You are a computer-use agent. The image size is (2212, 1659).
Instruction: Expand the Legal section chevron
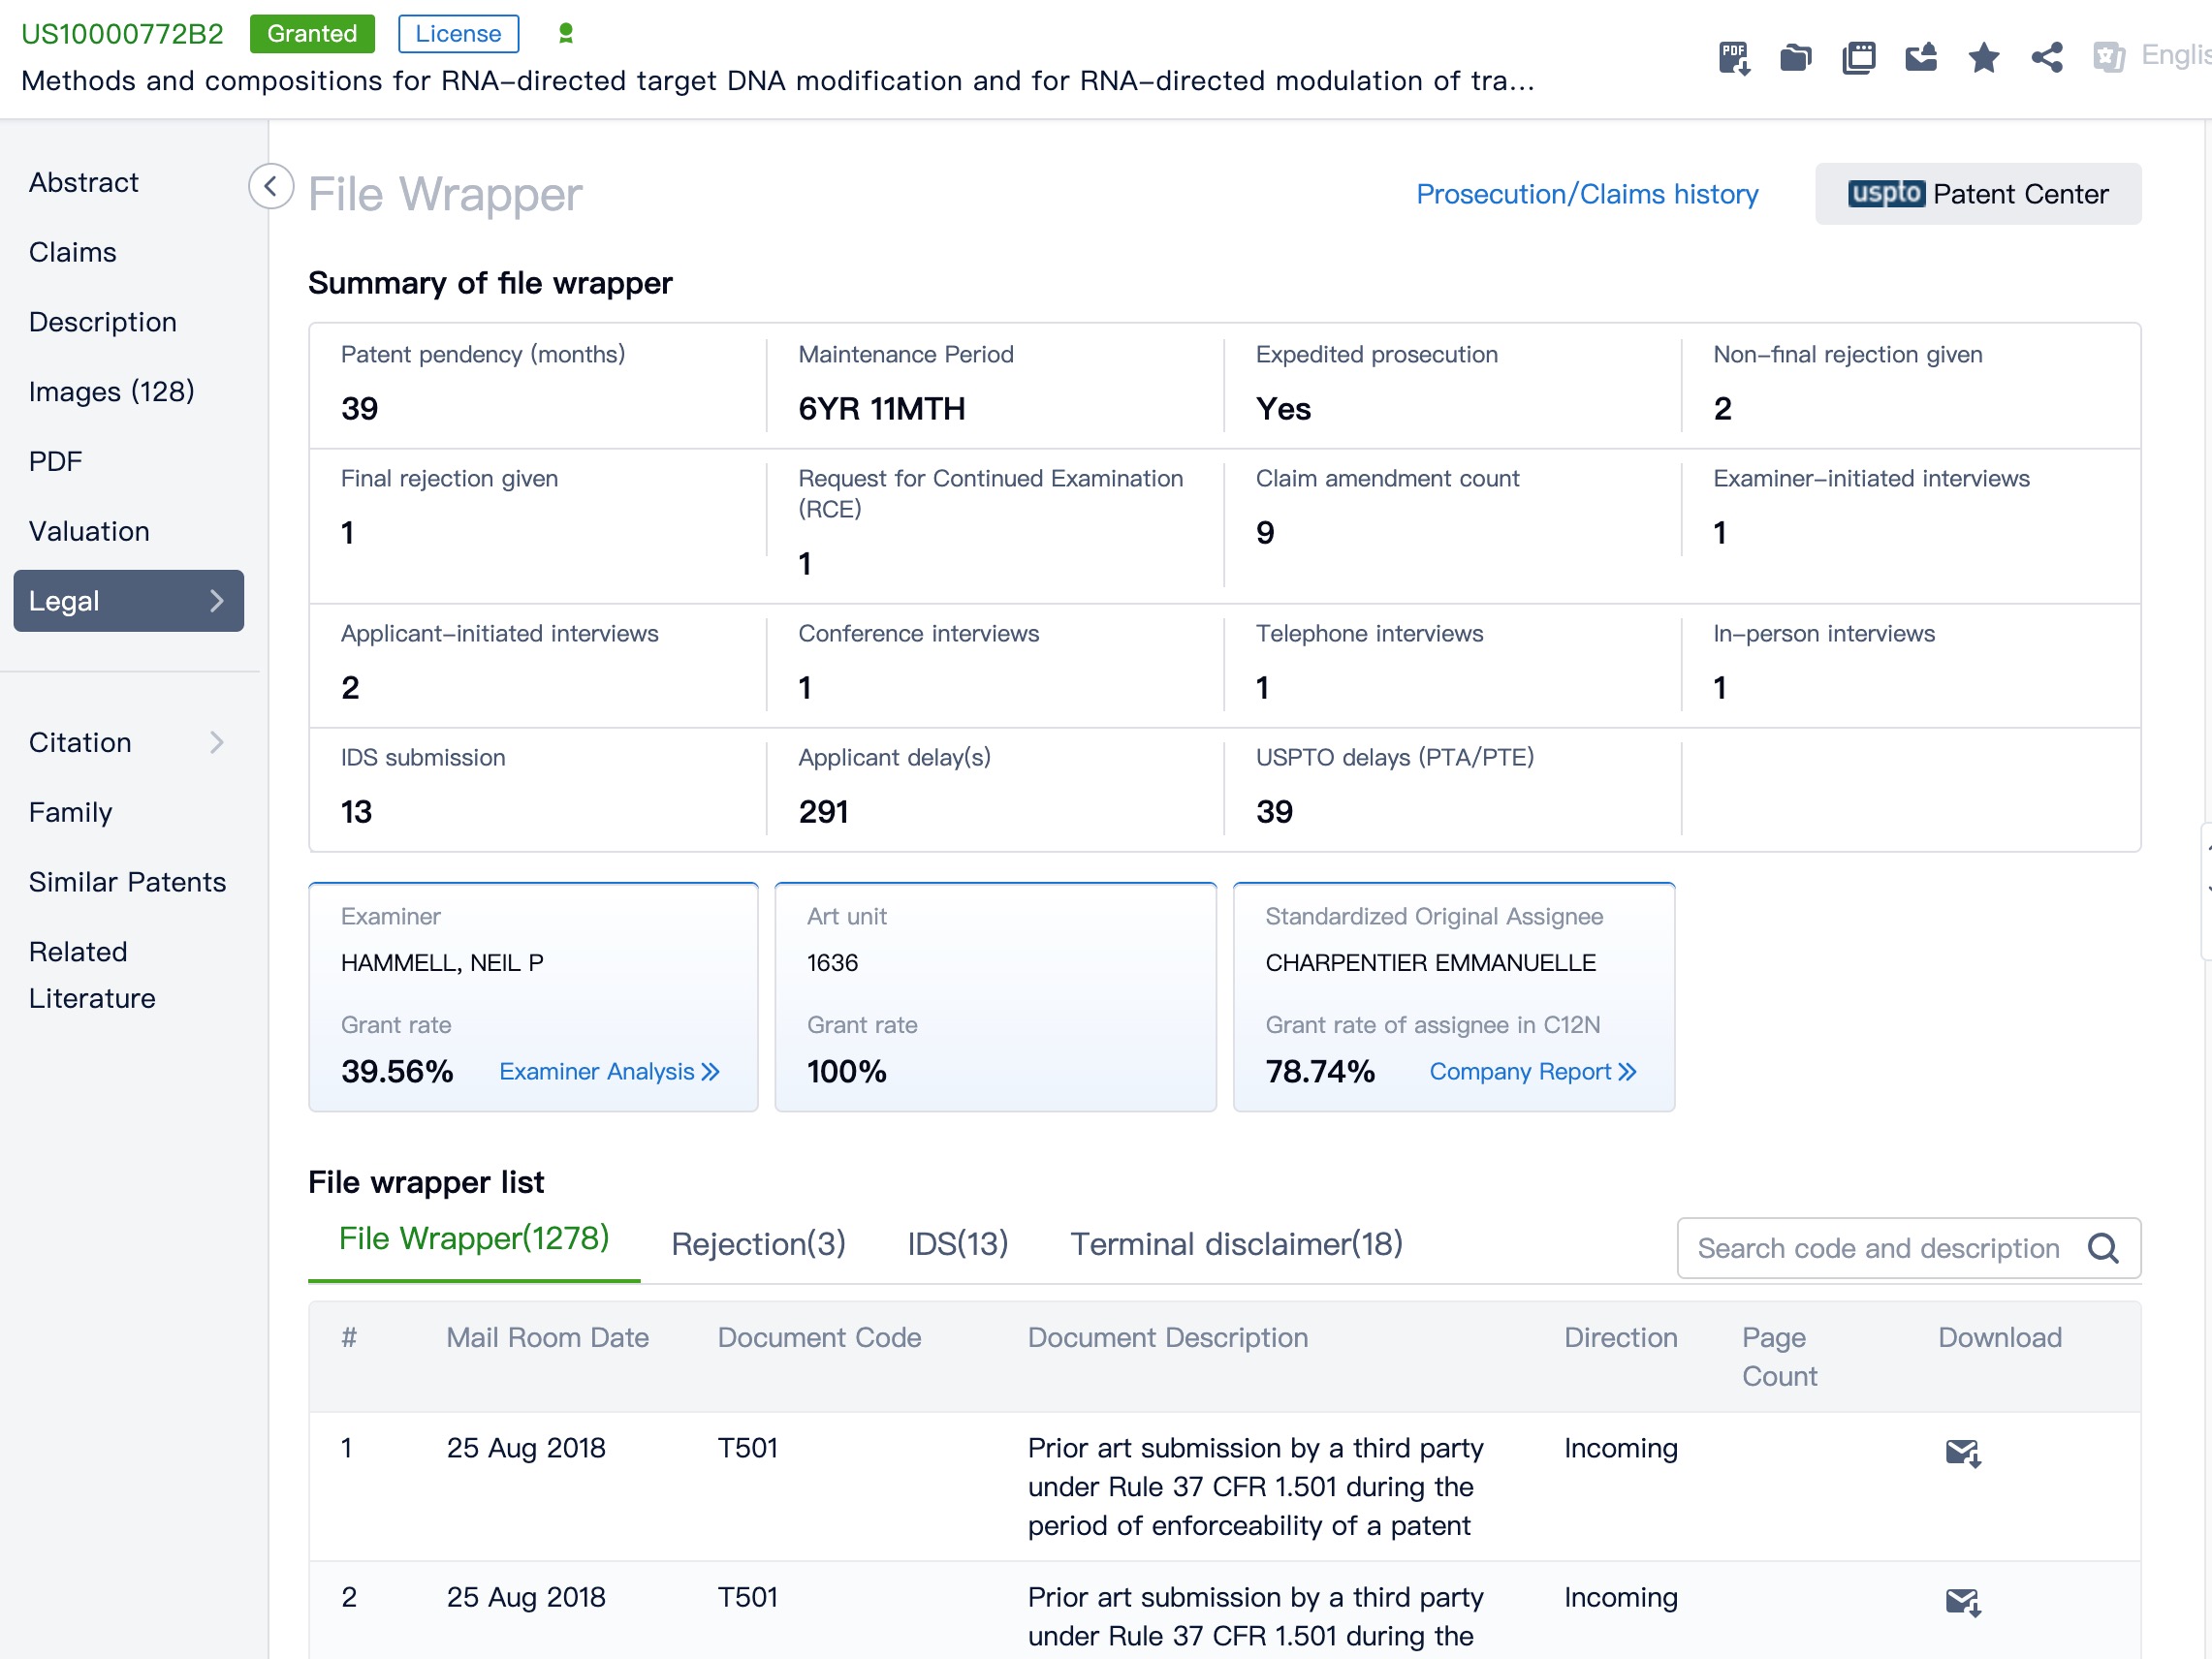(217, 601)
